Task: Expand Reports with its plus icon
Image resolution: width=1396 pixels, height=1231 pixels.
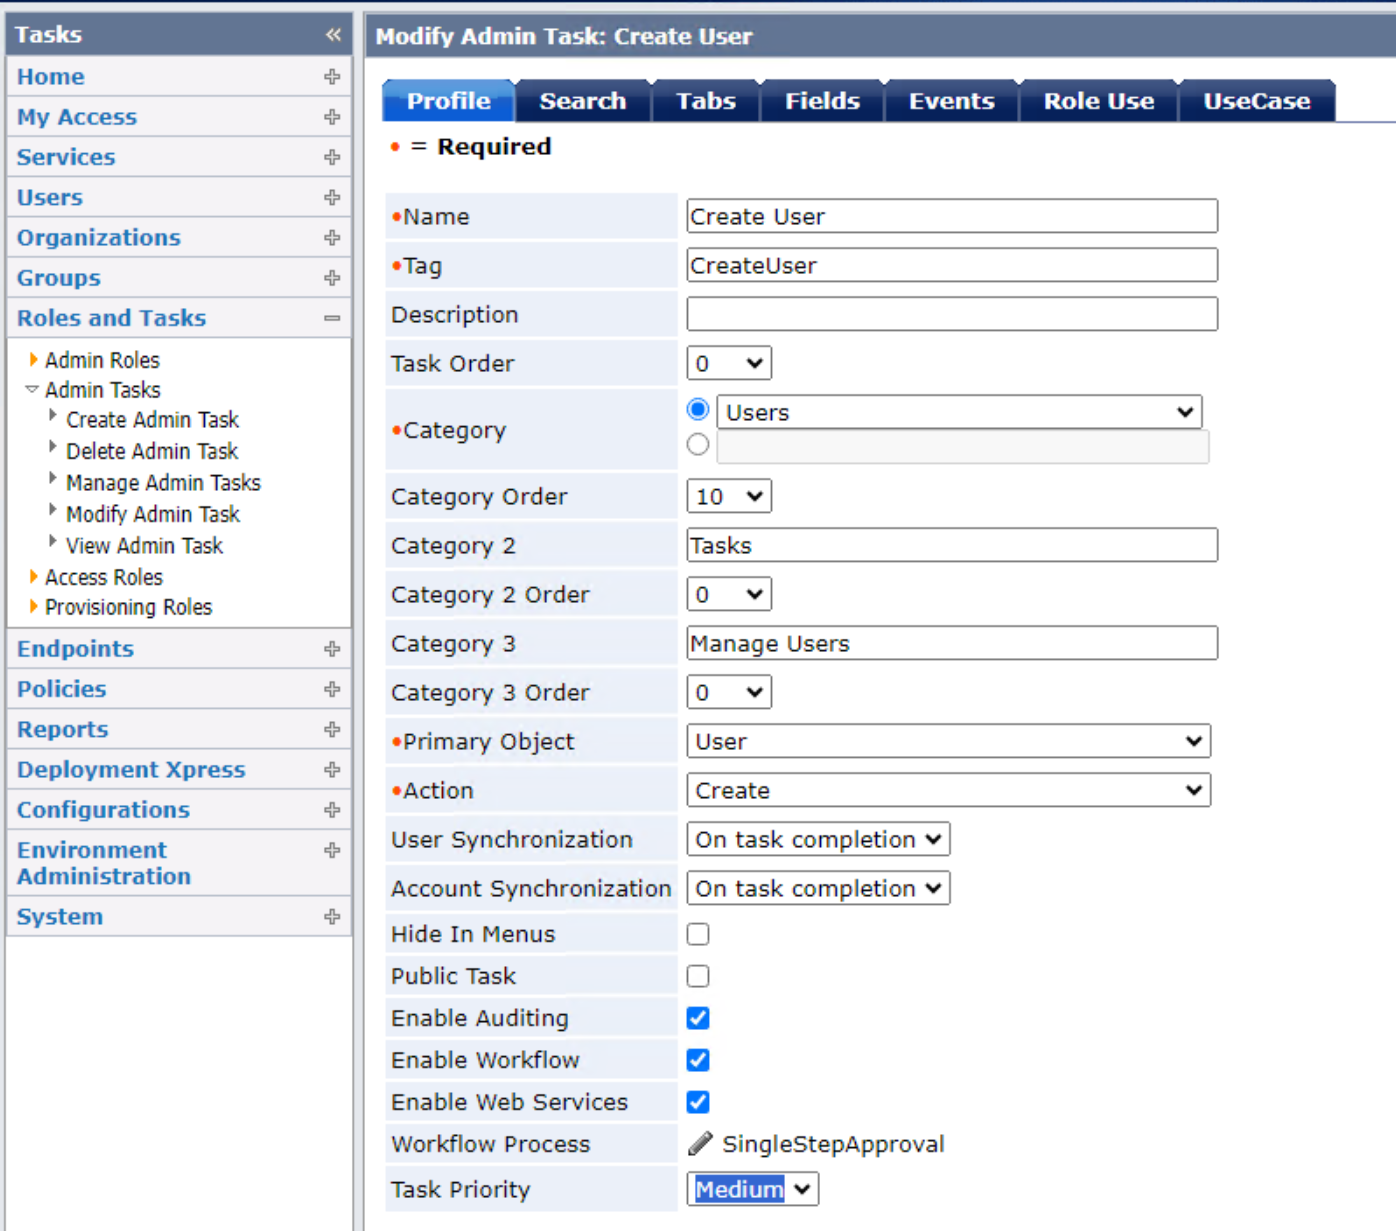Action: [x=332, y=730]
